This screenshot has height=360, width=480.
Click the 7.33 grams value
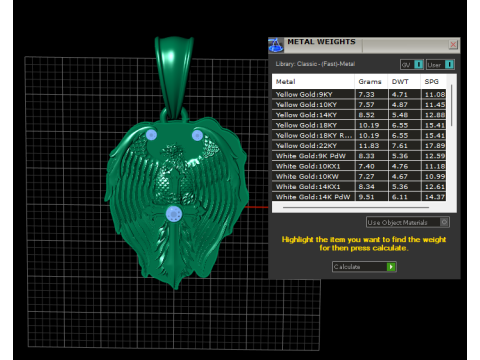tap(366, 95)
